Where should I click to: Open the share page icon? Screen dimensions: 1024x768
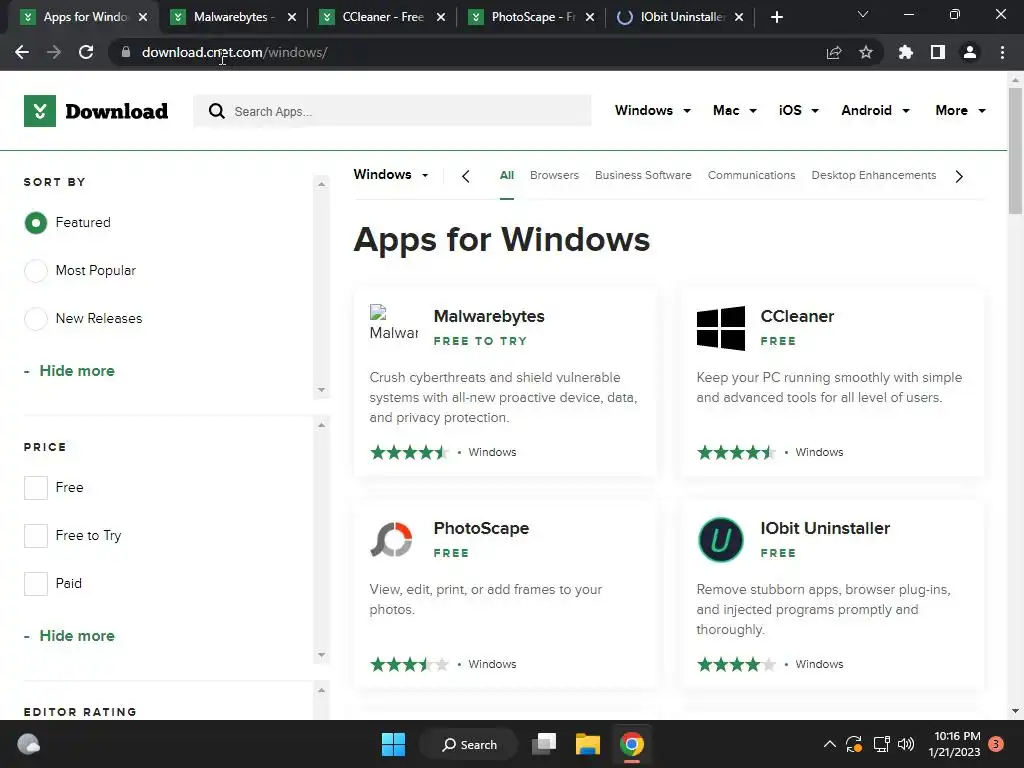834,52
